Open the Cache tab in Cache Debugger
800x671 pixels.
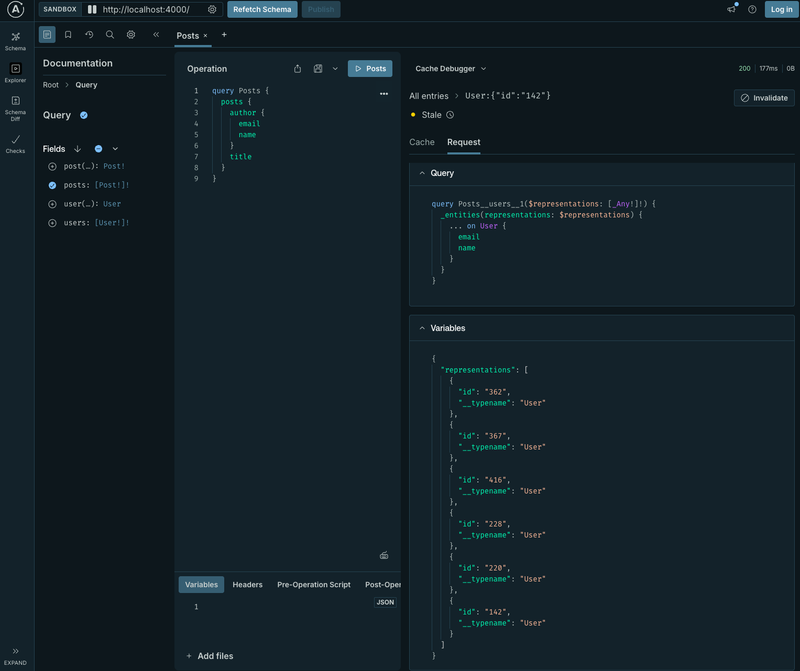point(421,142)
